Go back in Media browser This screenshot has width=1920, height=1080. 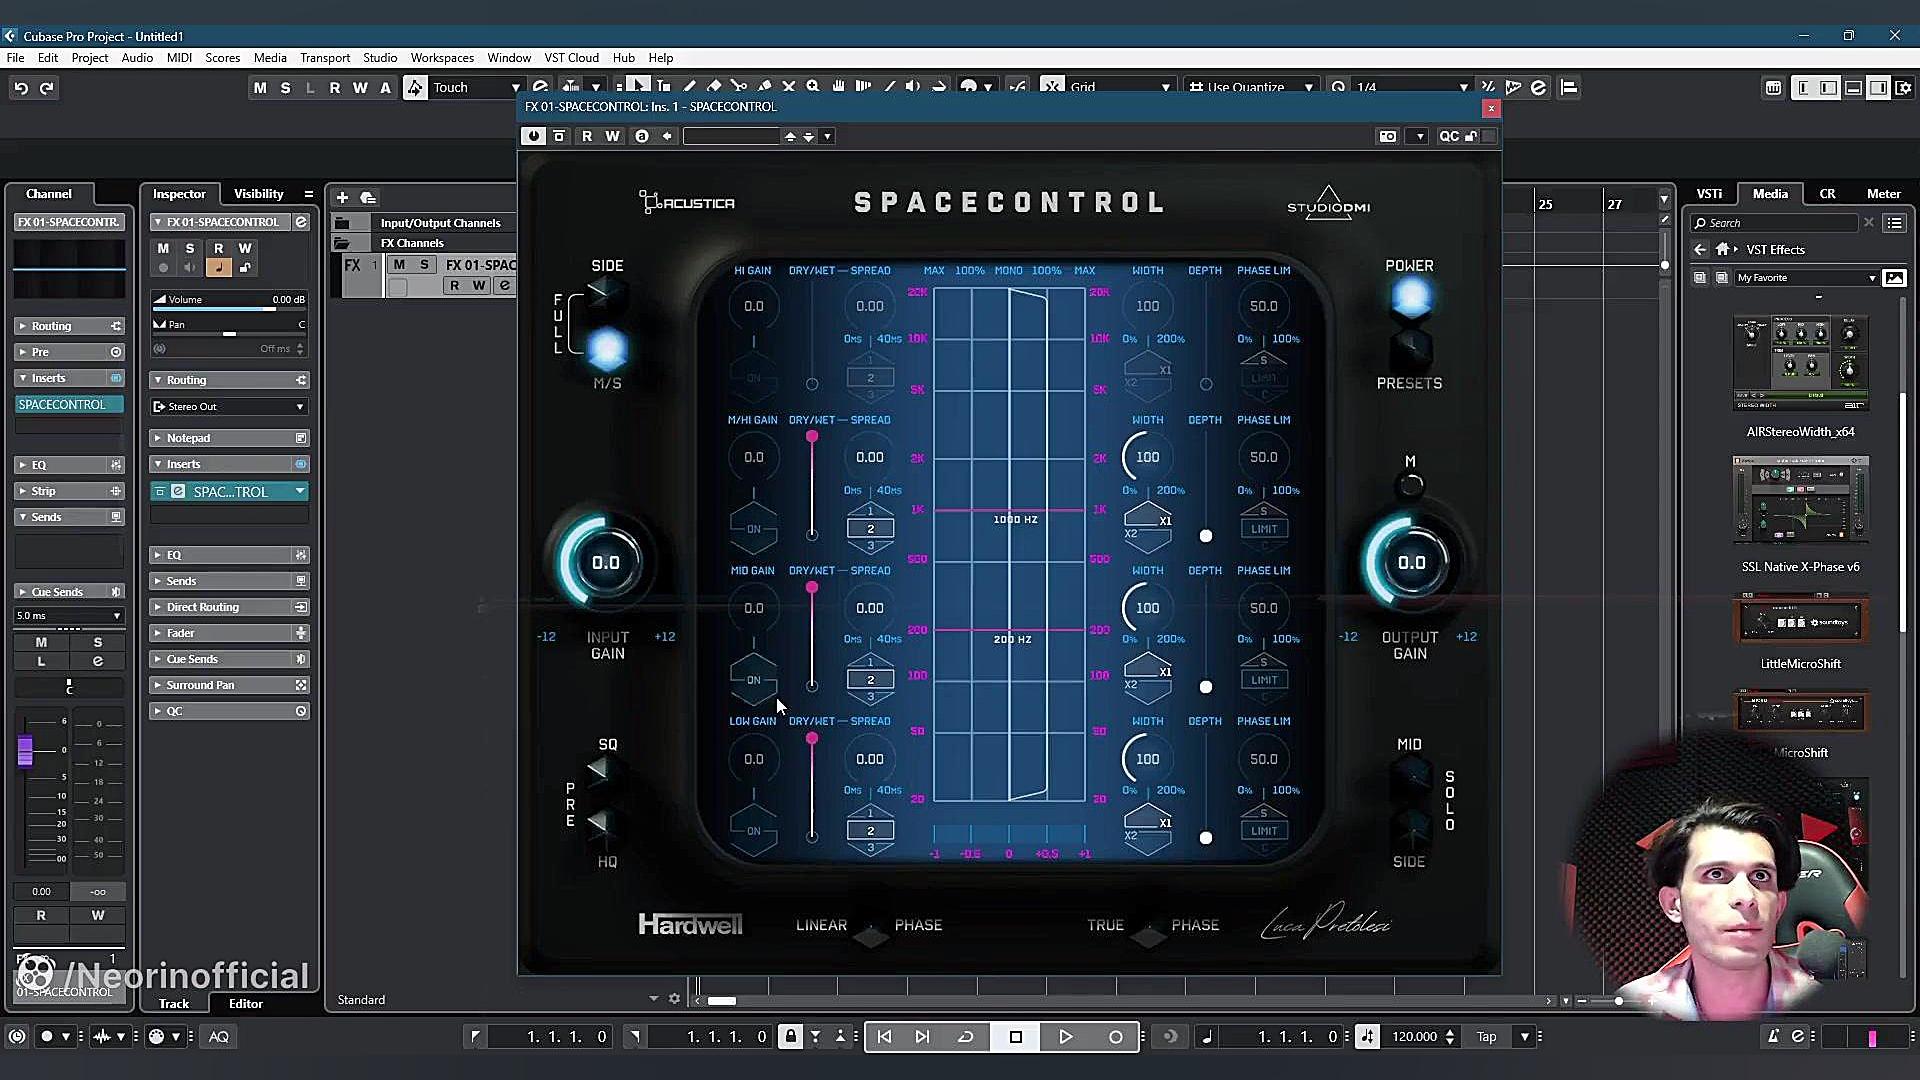tap(1700, 249)
